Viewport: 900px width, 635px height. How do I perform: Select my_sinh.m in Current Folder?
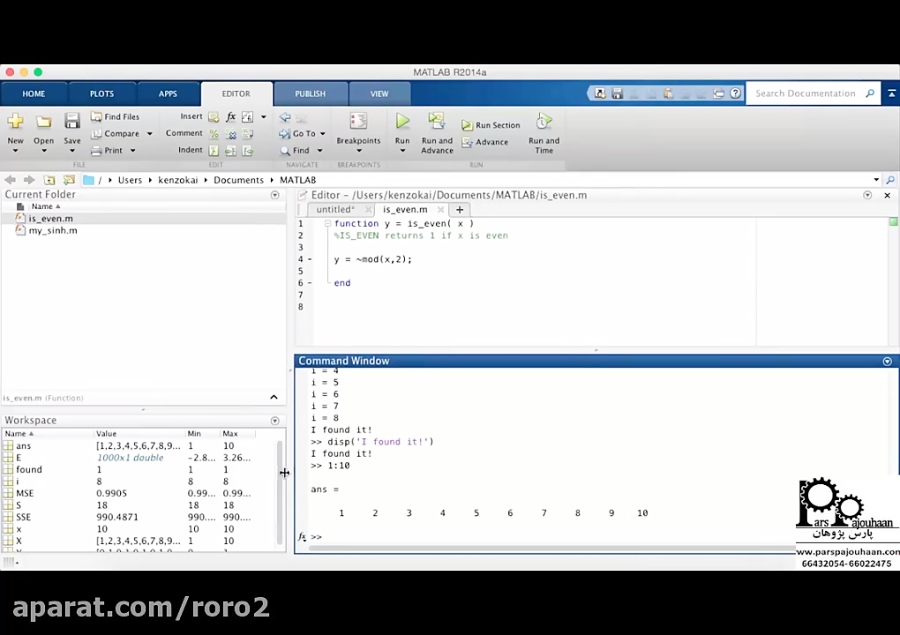[x=53, y=230]
